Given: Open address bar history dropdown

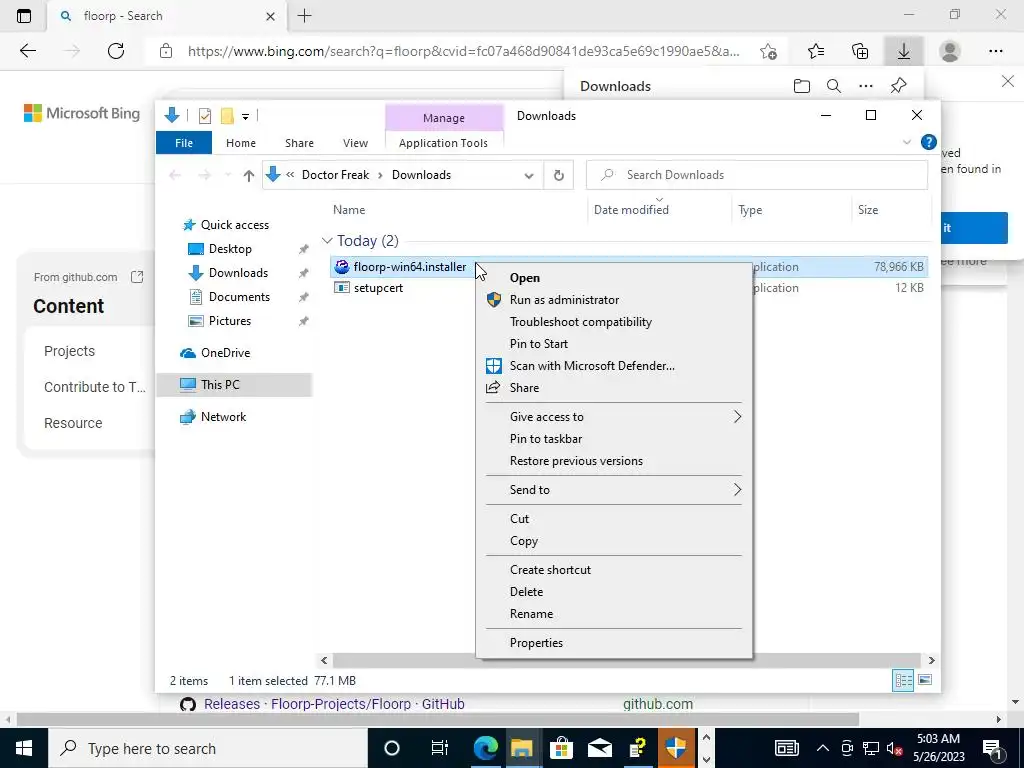Looking at the screenshot, I should tap(529, 175).
